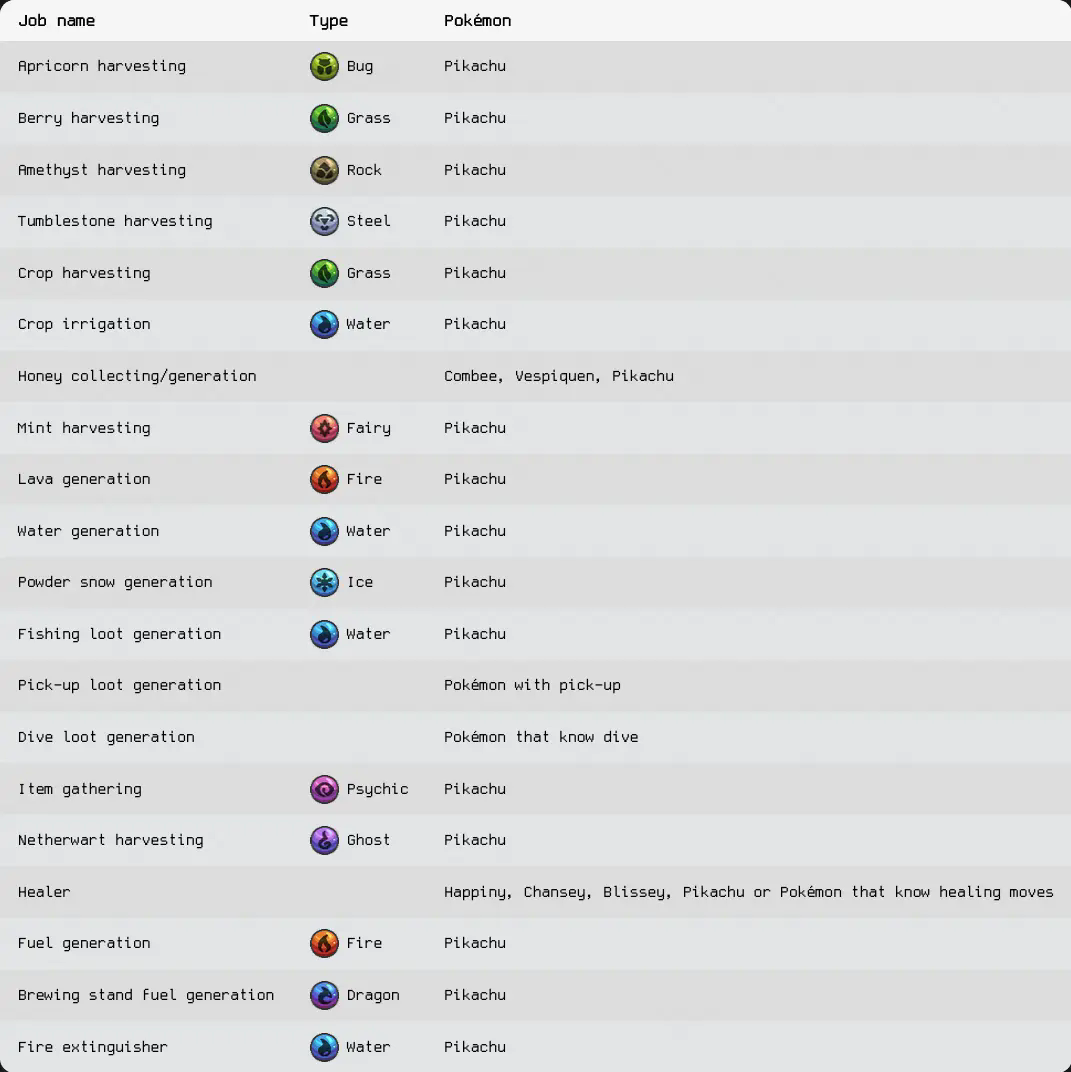Viewport: 1071px width, 1072px height.
Task: Click the "Type" column header
Action: [329, 20]
